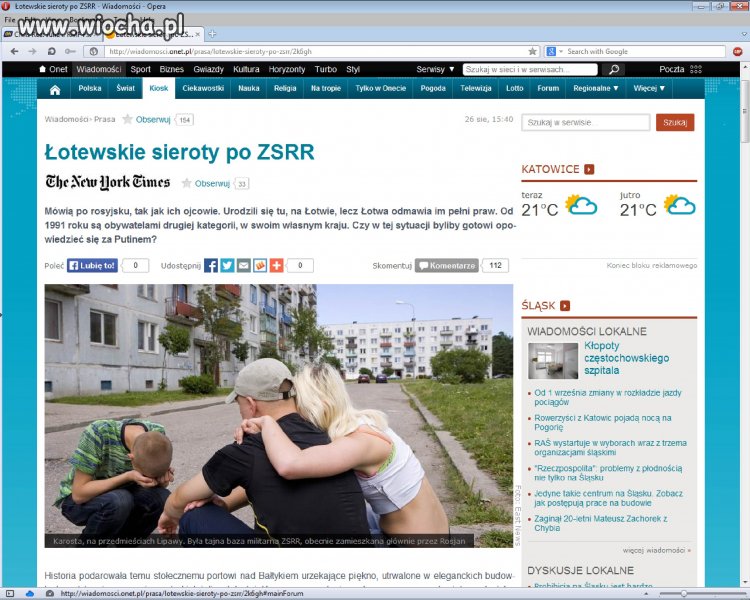Open the Forum tab
The width and height of the screenshot is (750, 600).
click(548, 89)
